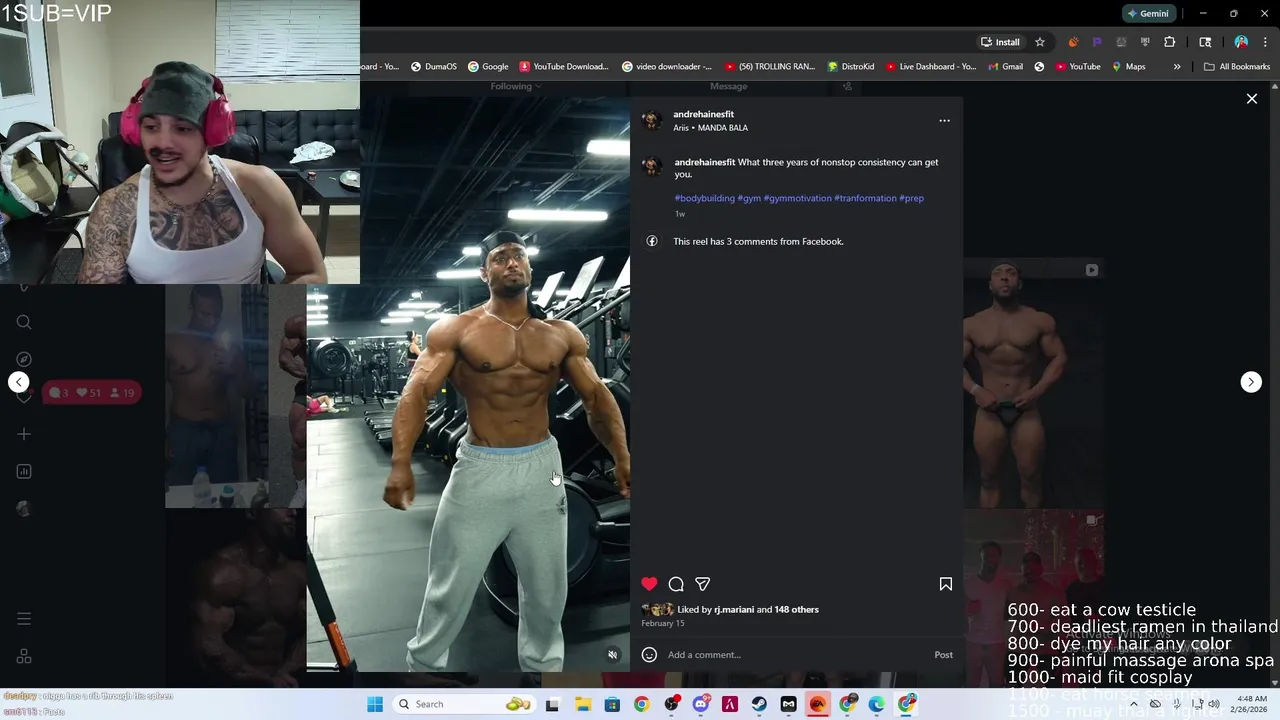Open the #tranformation hashtag
The width and height of the screenshot is (1280, 720).
click(x=865, y=198)
